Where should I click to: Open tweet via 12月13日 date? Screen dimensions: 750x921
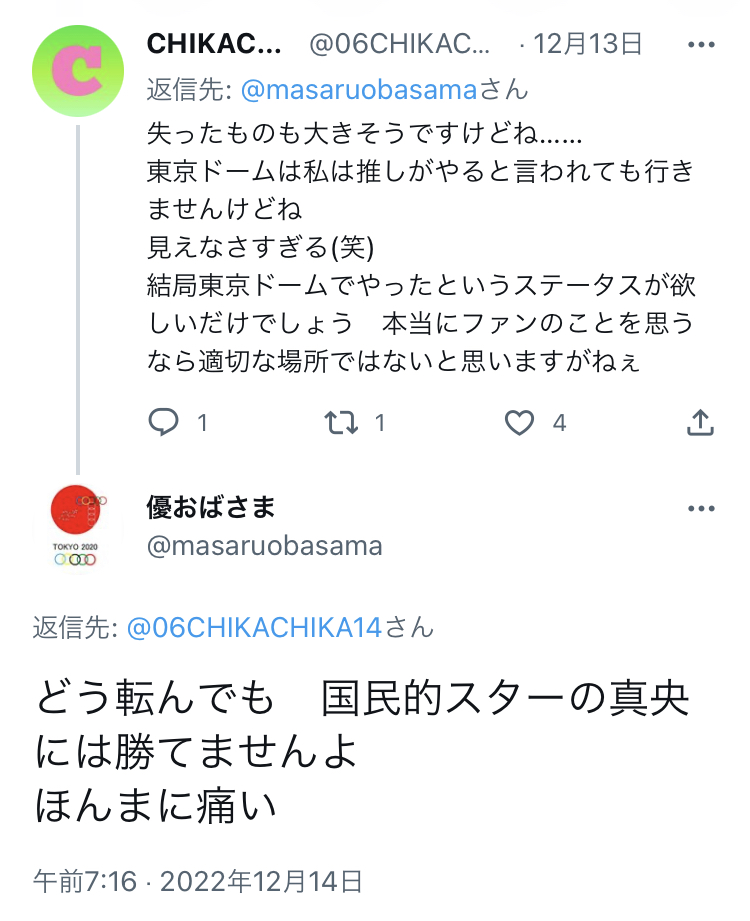pyautogui.click(x=587, y=45)
